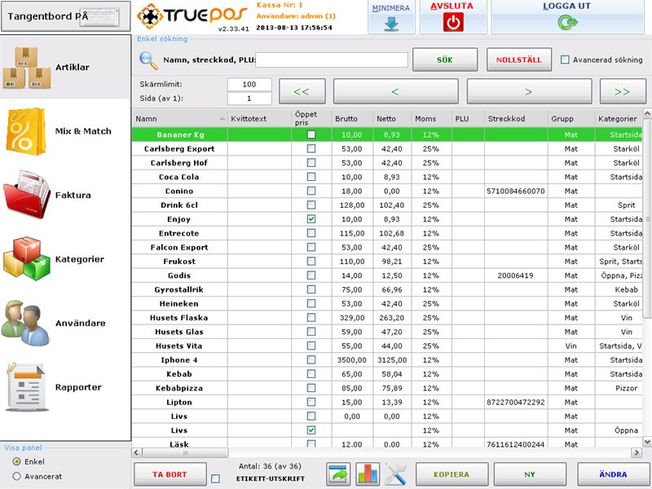This screenshot has height=489, width=652.
Task: Click the magnifying glass search icon
Action: point(148,61)
